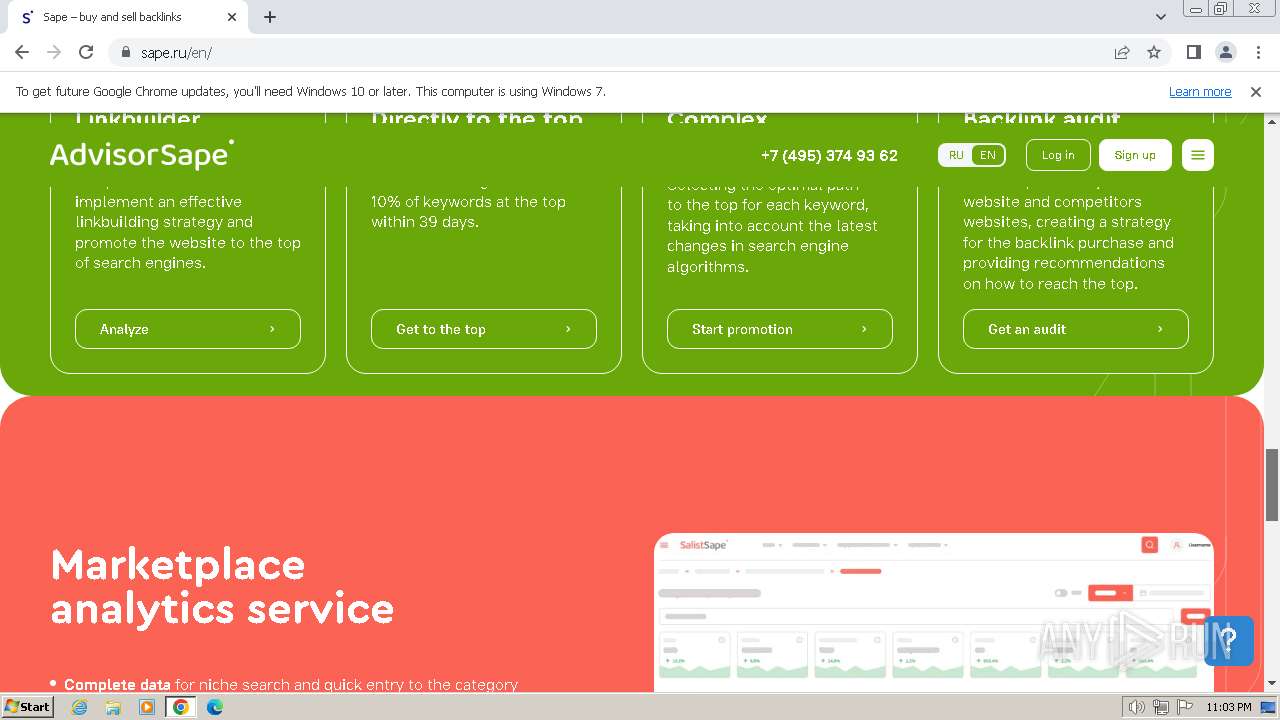Open File Explorer from the taskbar
This screenshot has width=1280, height=720.
(113, 707)
